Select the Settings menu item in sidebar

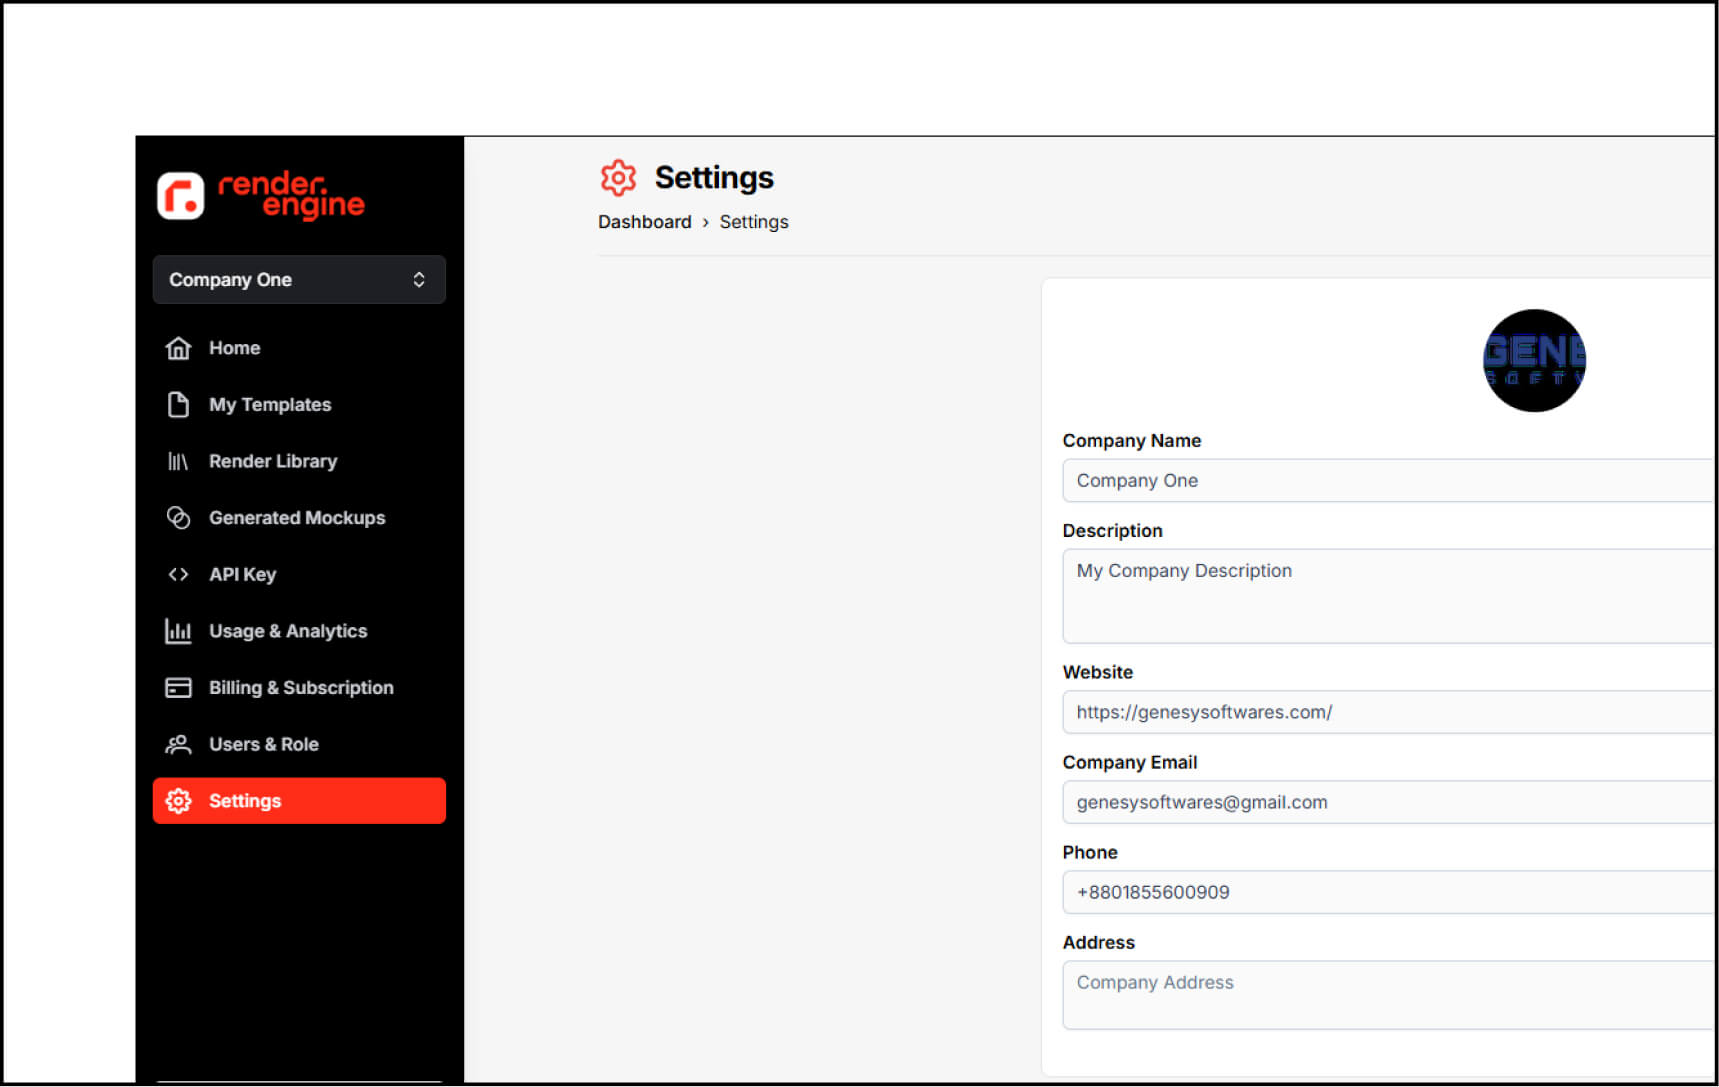pyautogui.click(x=245, y=800)
